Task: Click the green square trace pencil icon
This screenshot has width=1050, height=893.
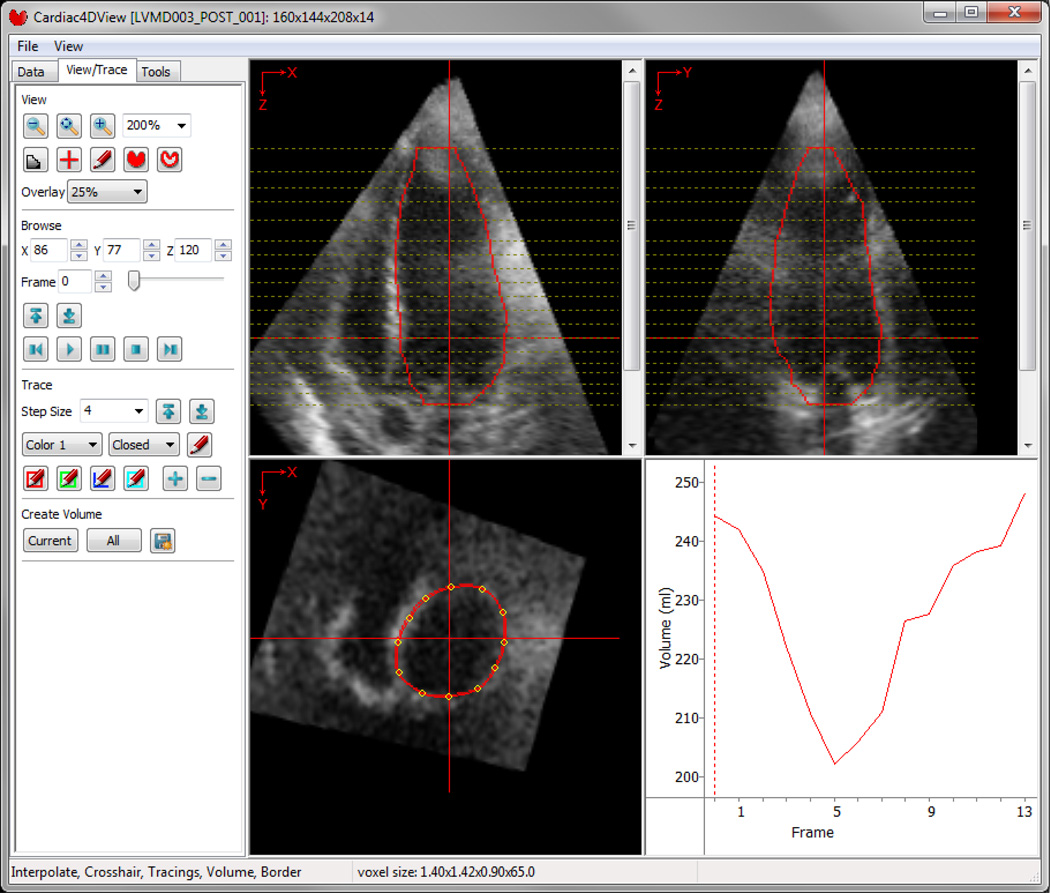Action: (69, 479)
